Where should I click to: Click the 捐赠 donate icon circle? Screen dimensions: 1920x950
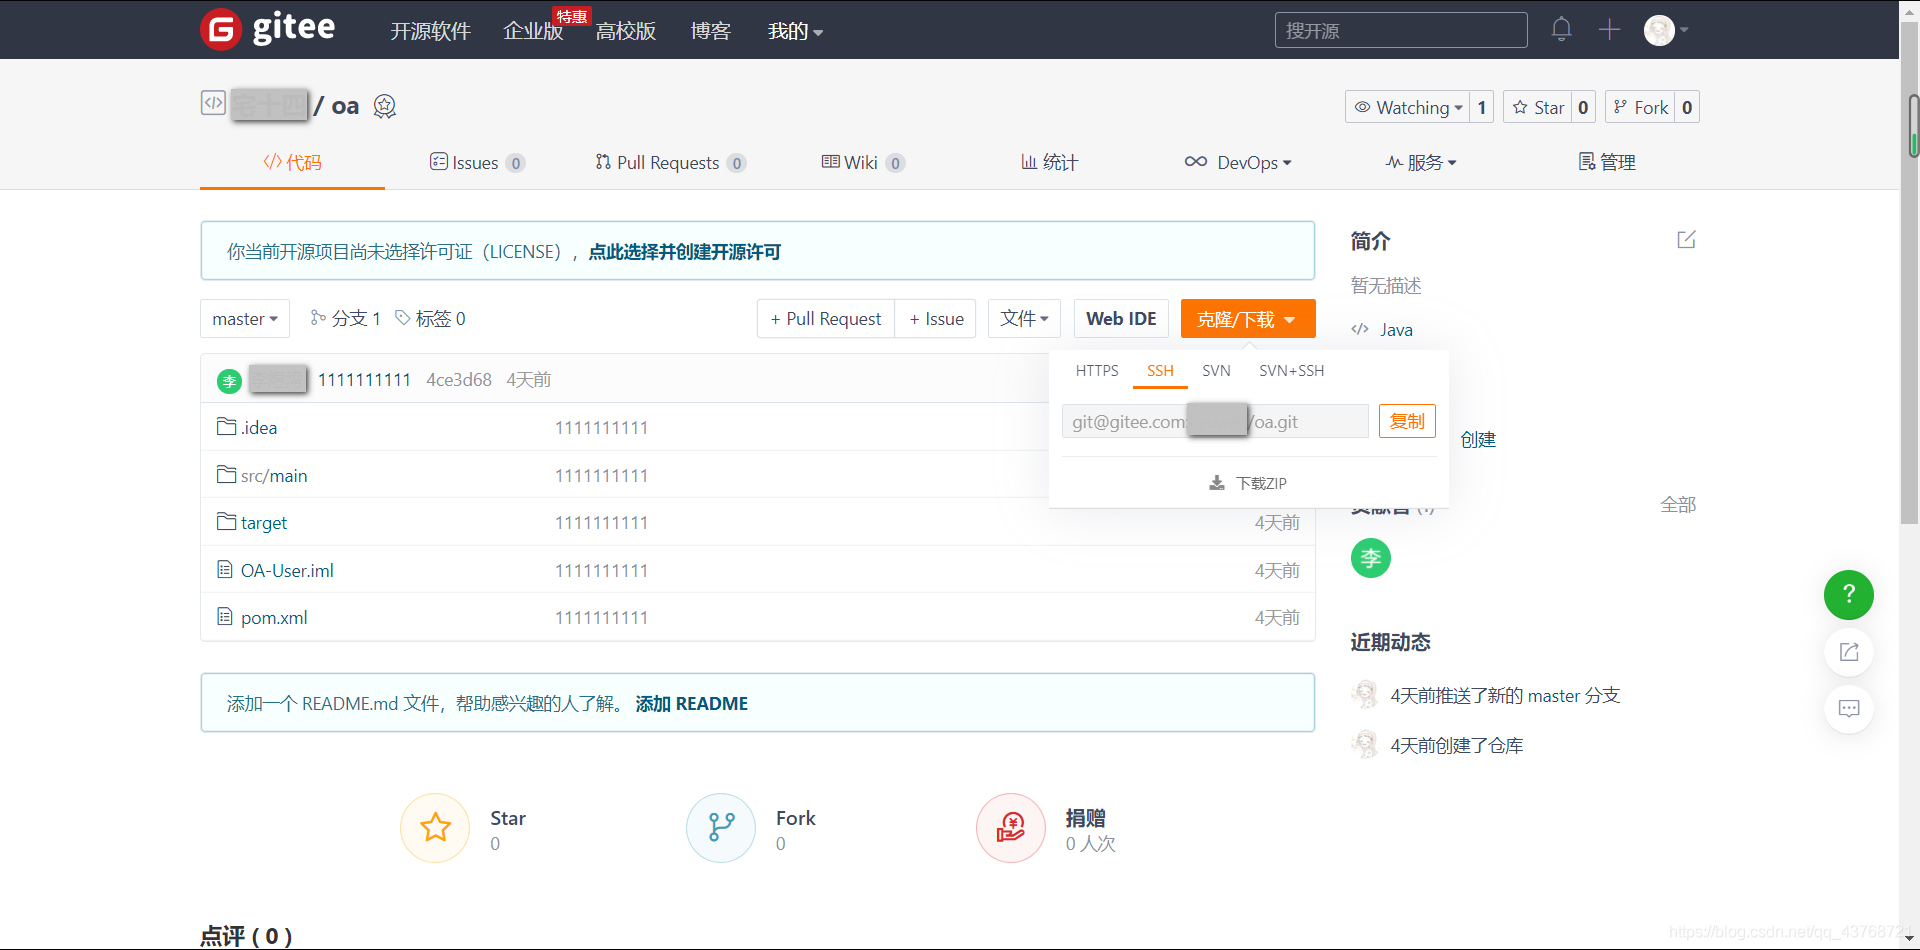tap(1011, 828)
